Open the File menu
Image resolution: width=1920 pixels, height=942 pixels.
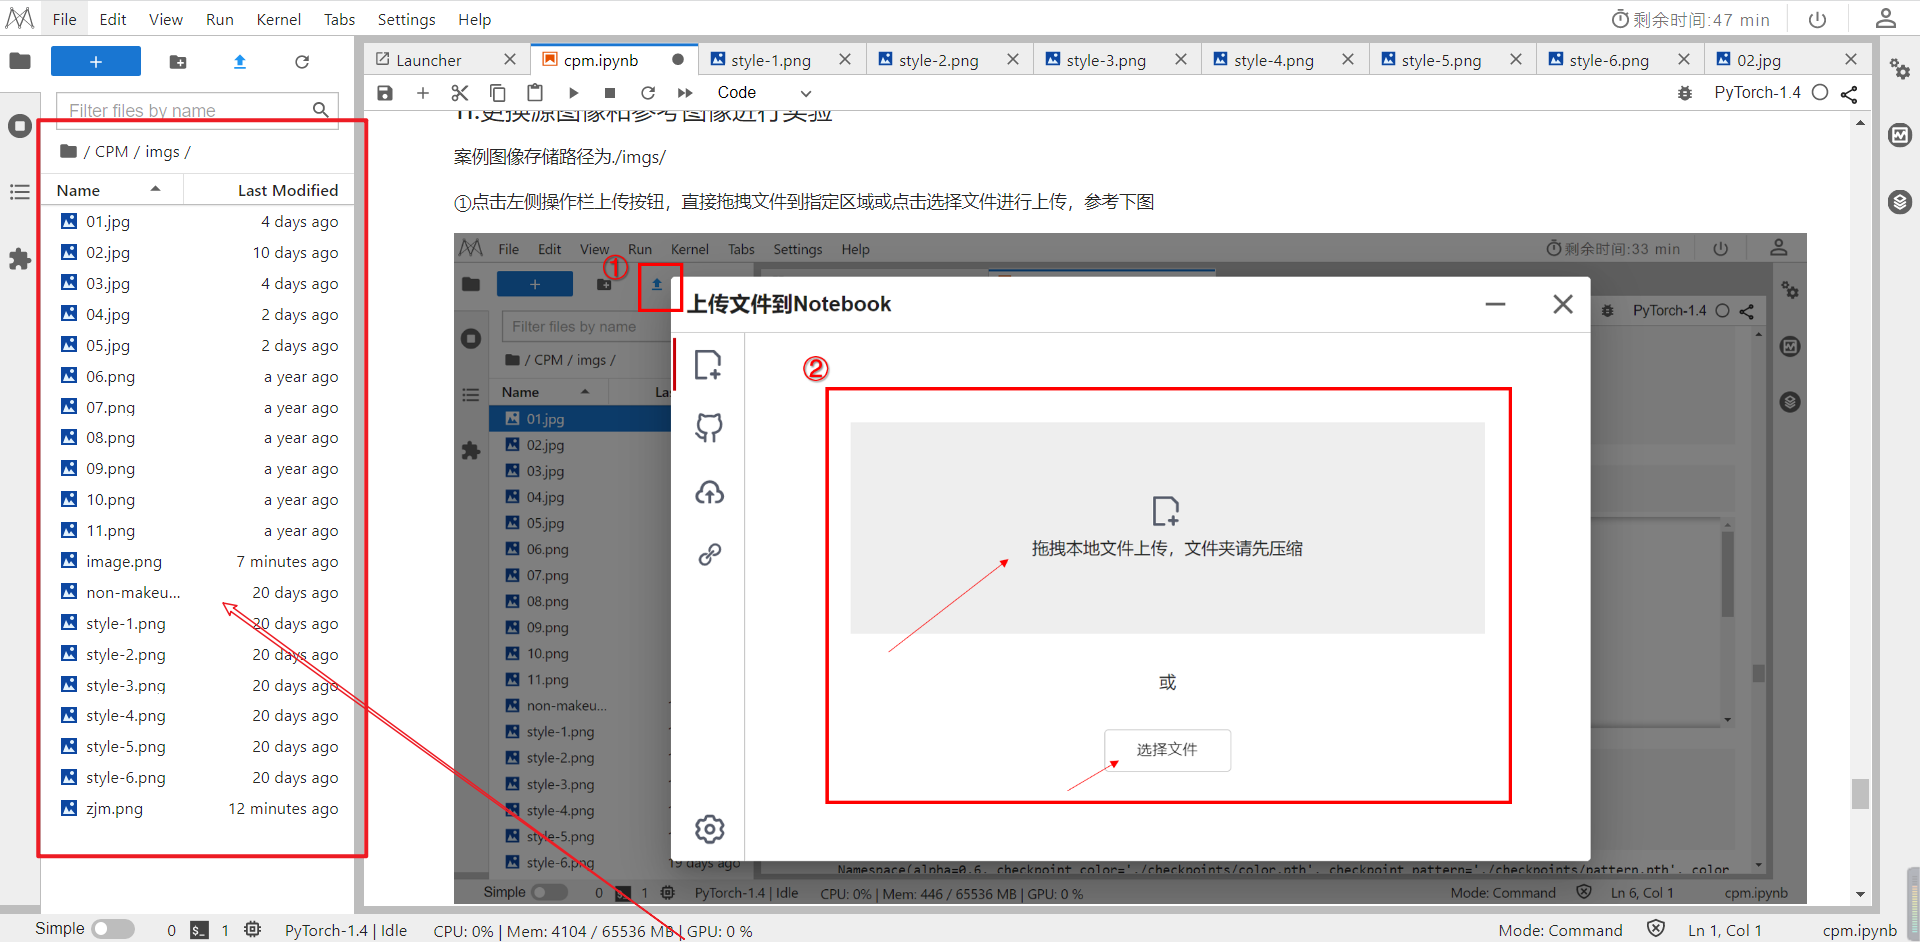65,19
